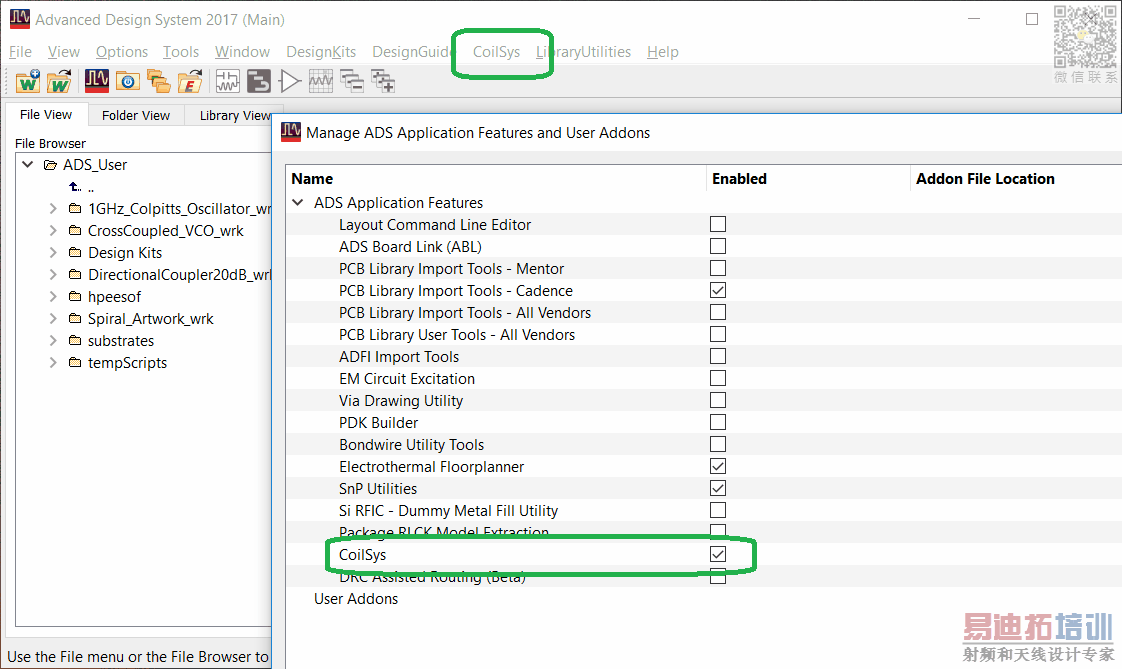1122x669 pixels.
Task: Click the folder icon of Design Kits
Action: point(75,253)
